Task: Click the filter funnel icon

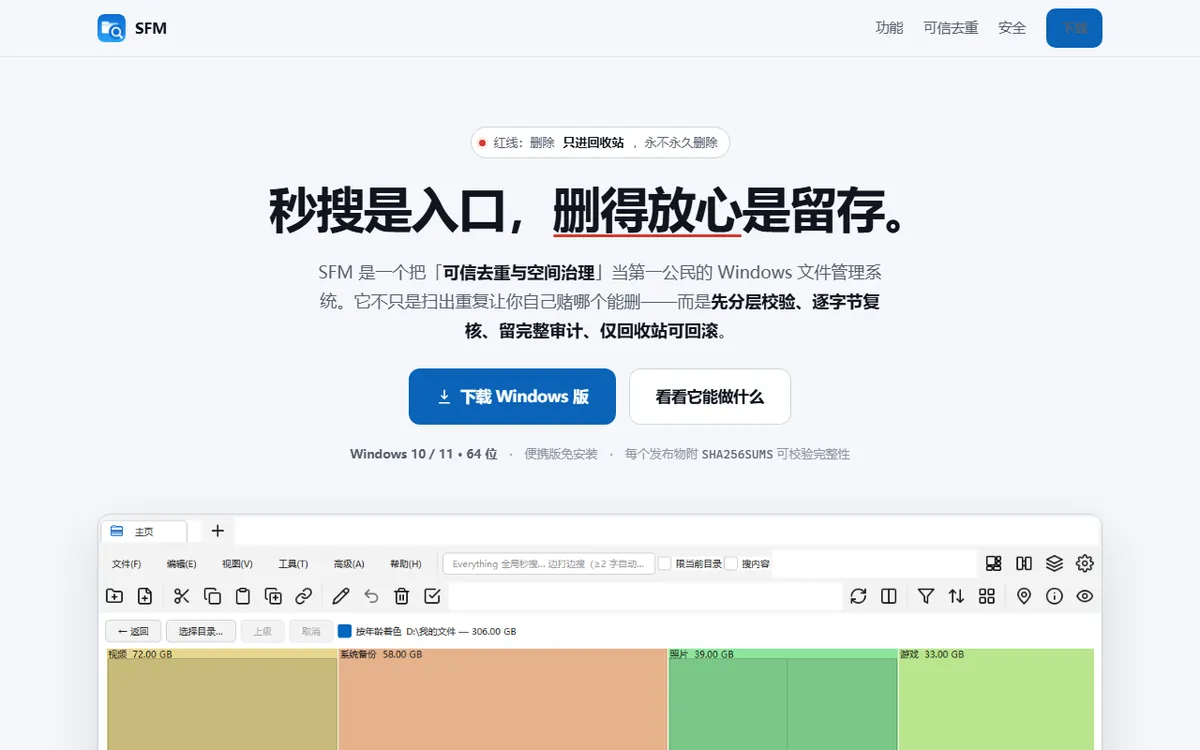Action: 926,596
